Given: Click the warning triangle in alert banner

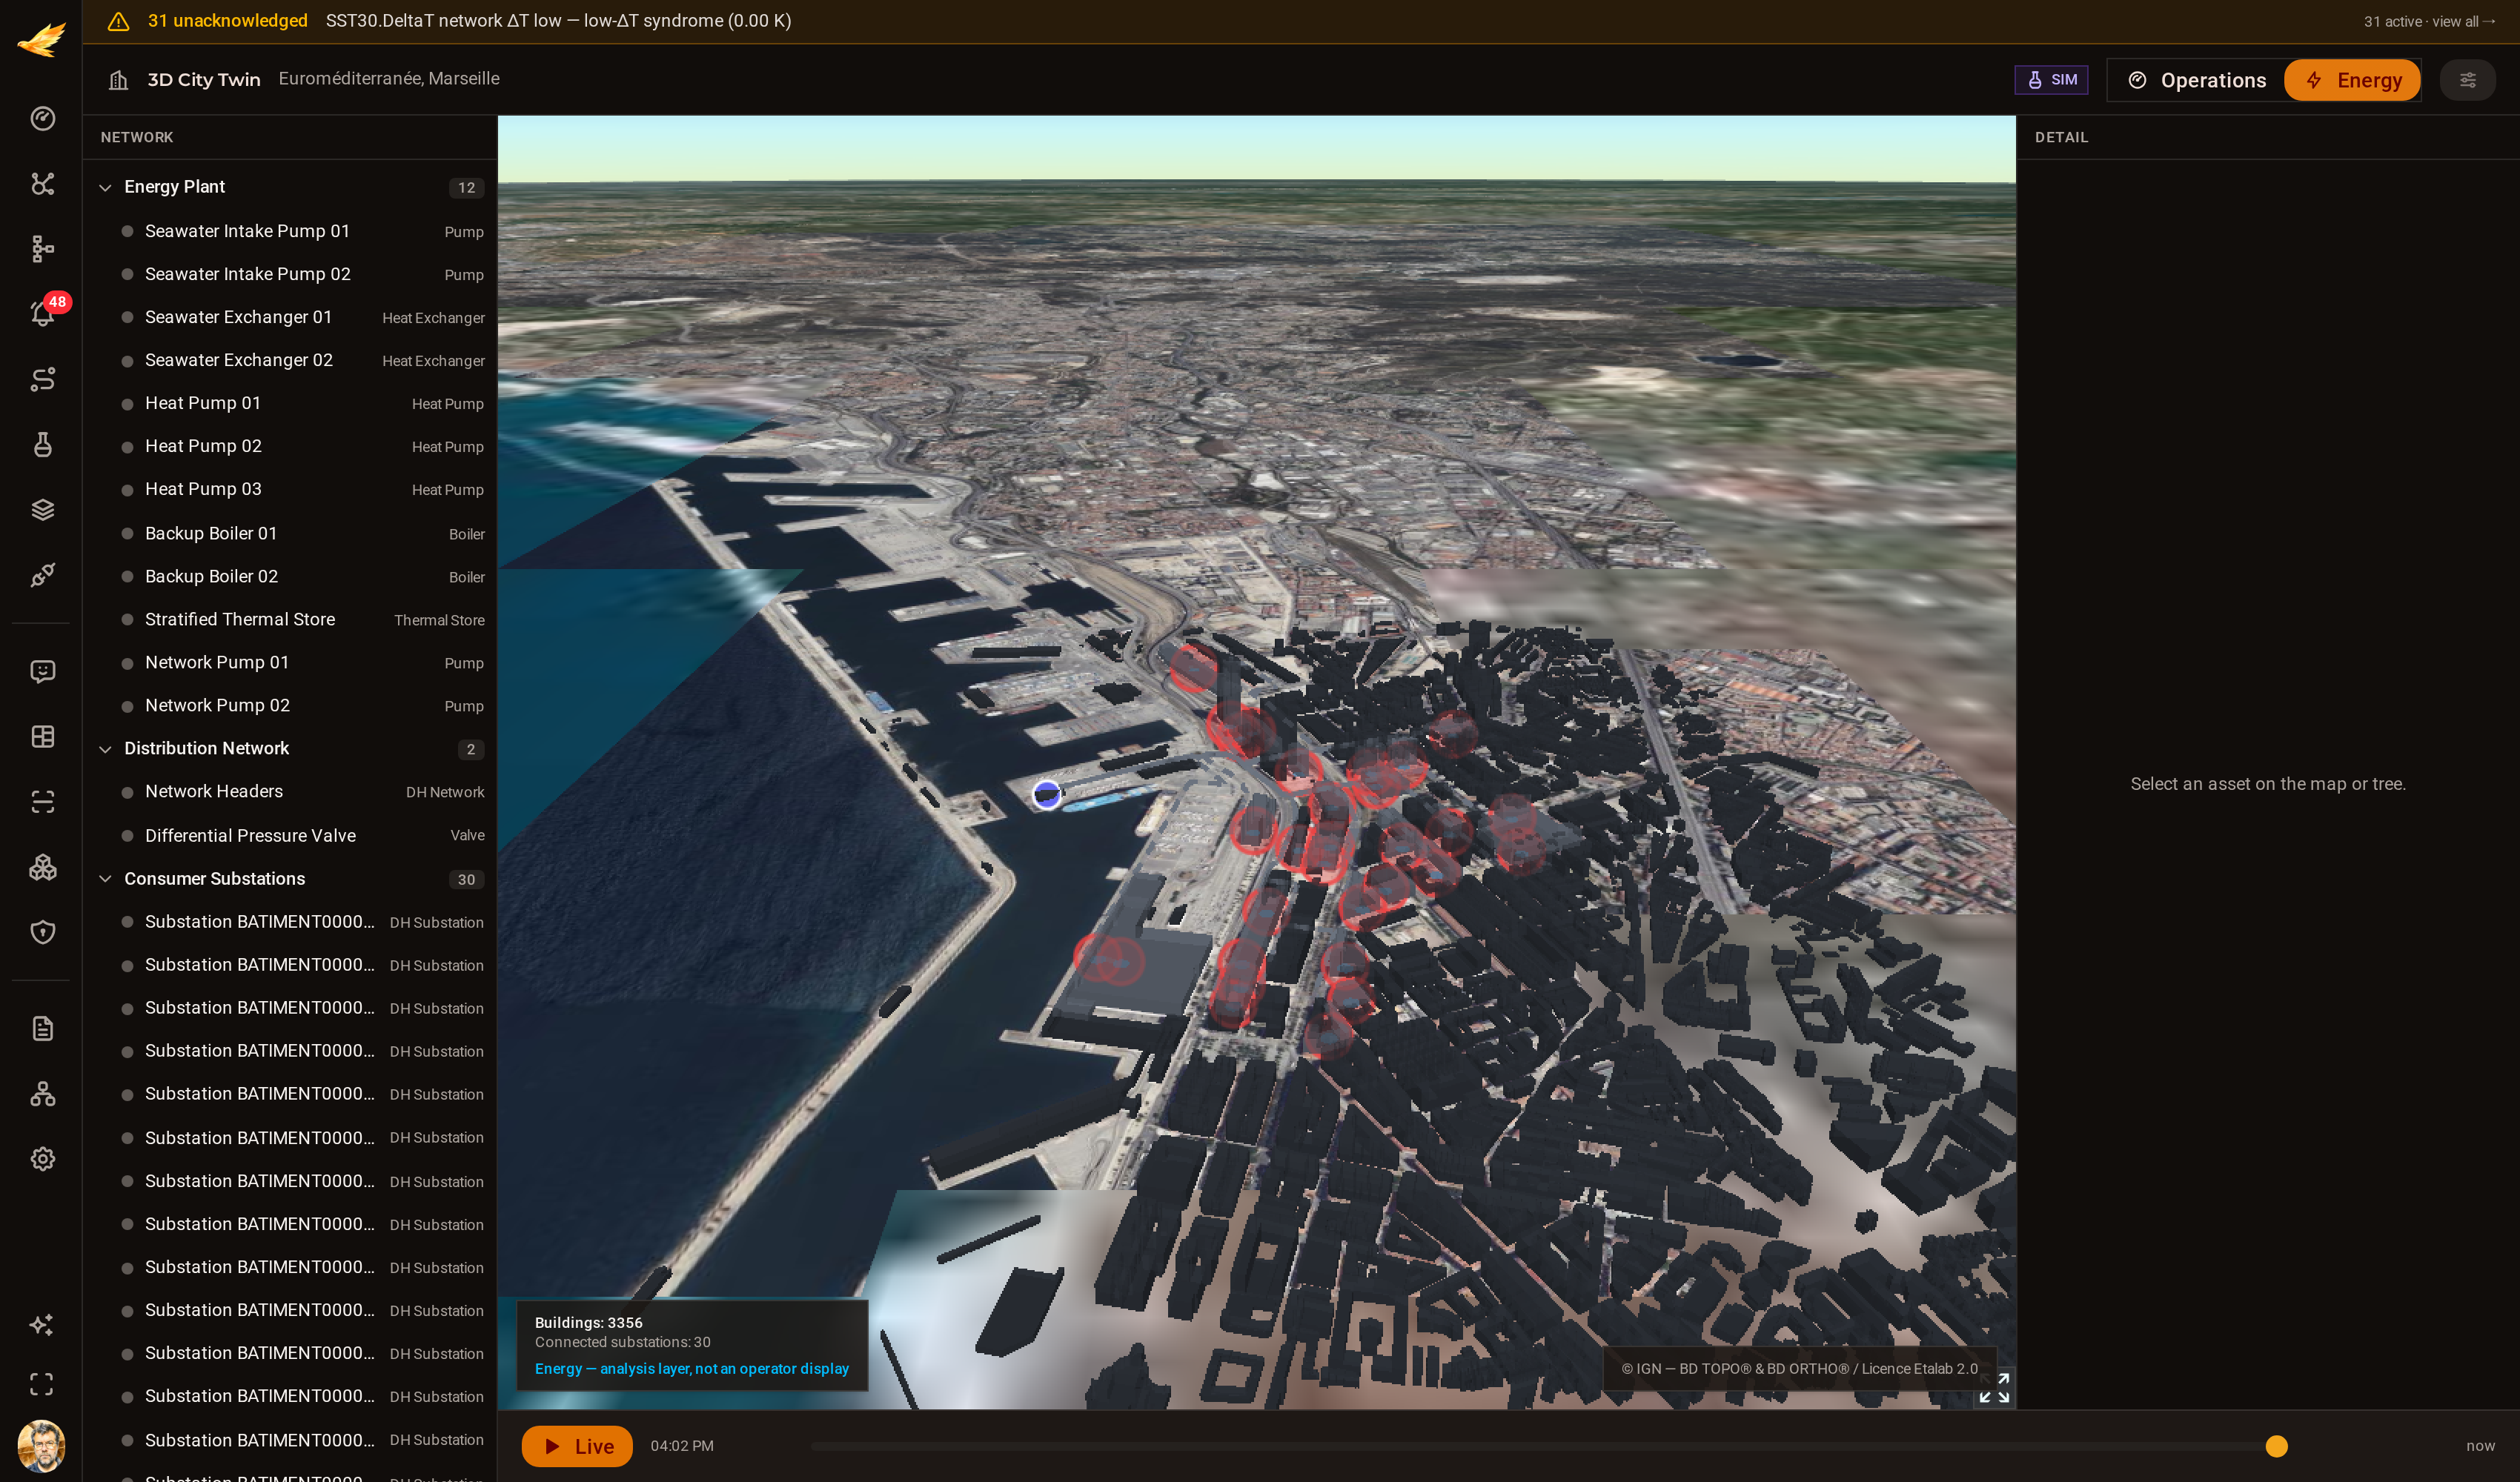Looking at the screenshot, I should click(x=118, y=21).
